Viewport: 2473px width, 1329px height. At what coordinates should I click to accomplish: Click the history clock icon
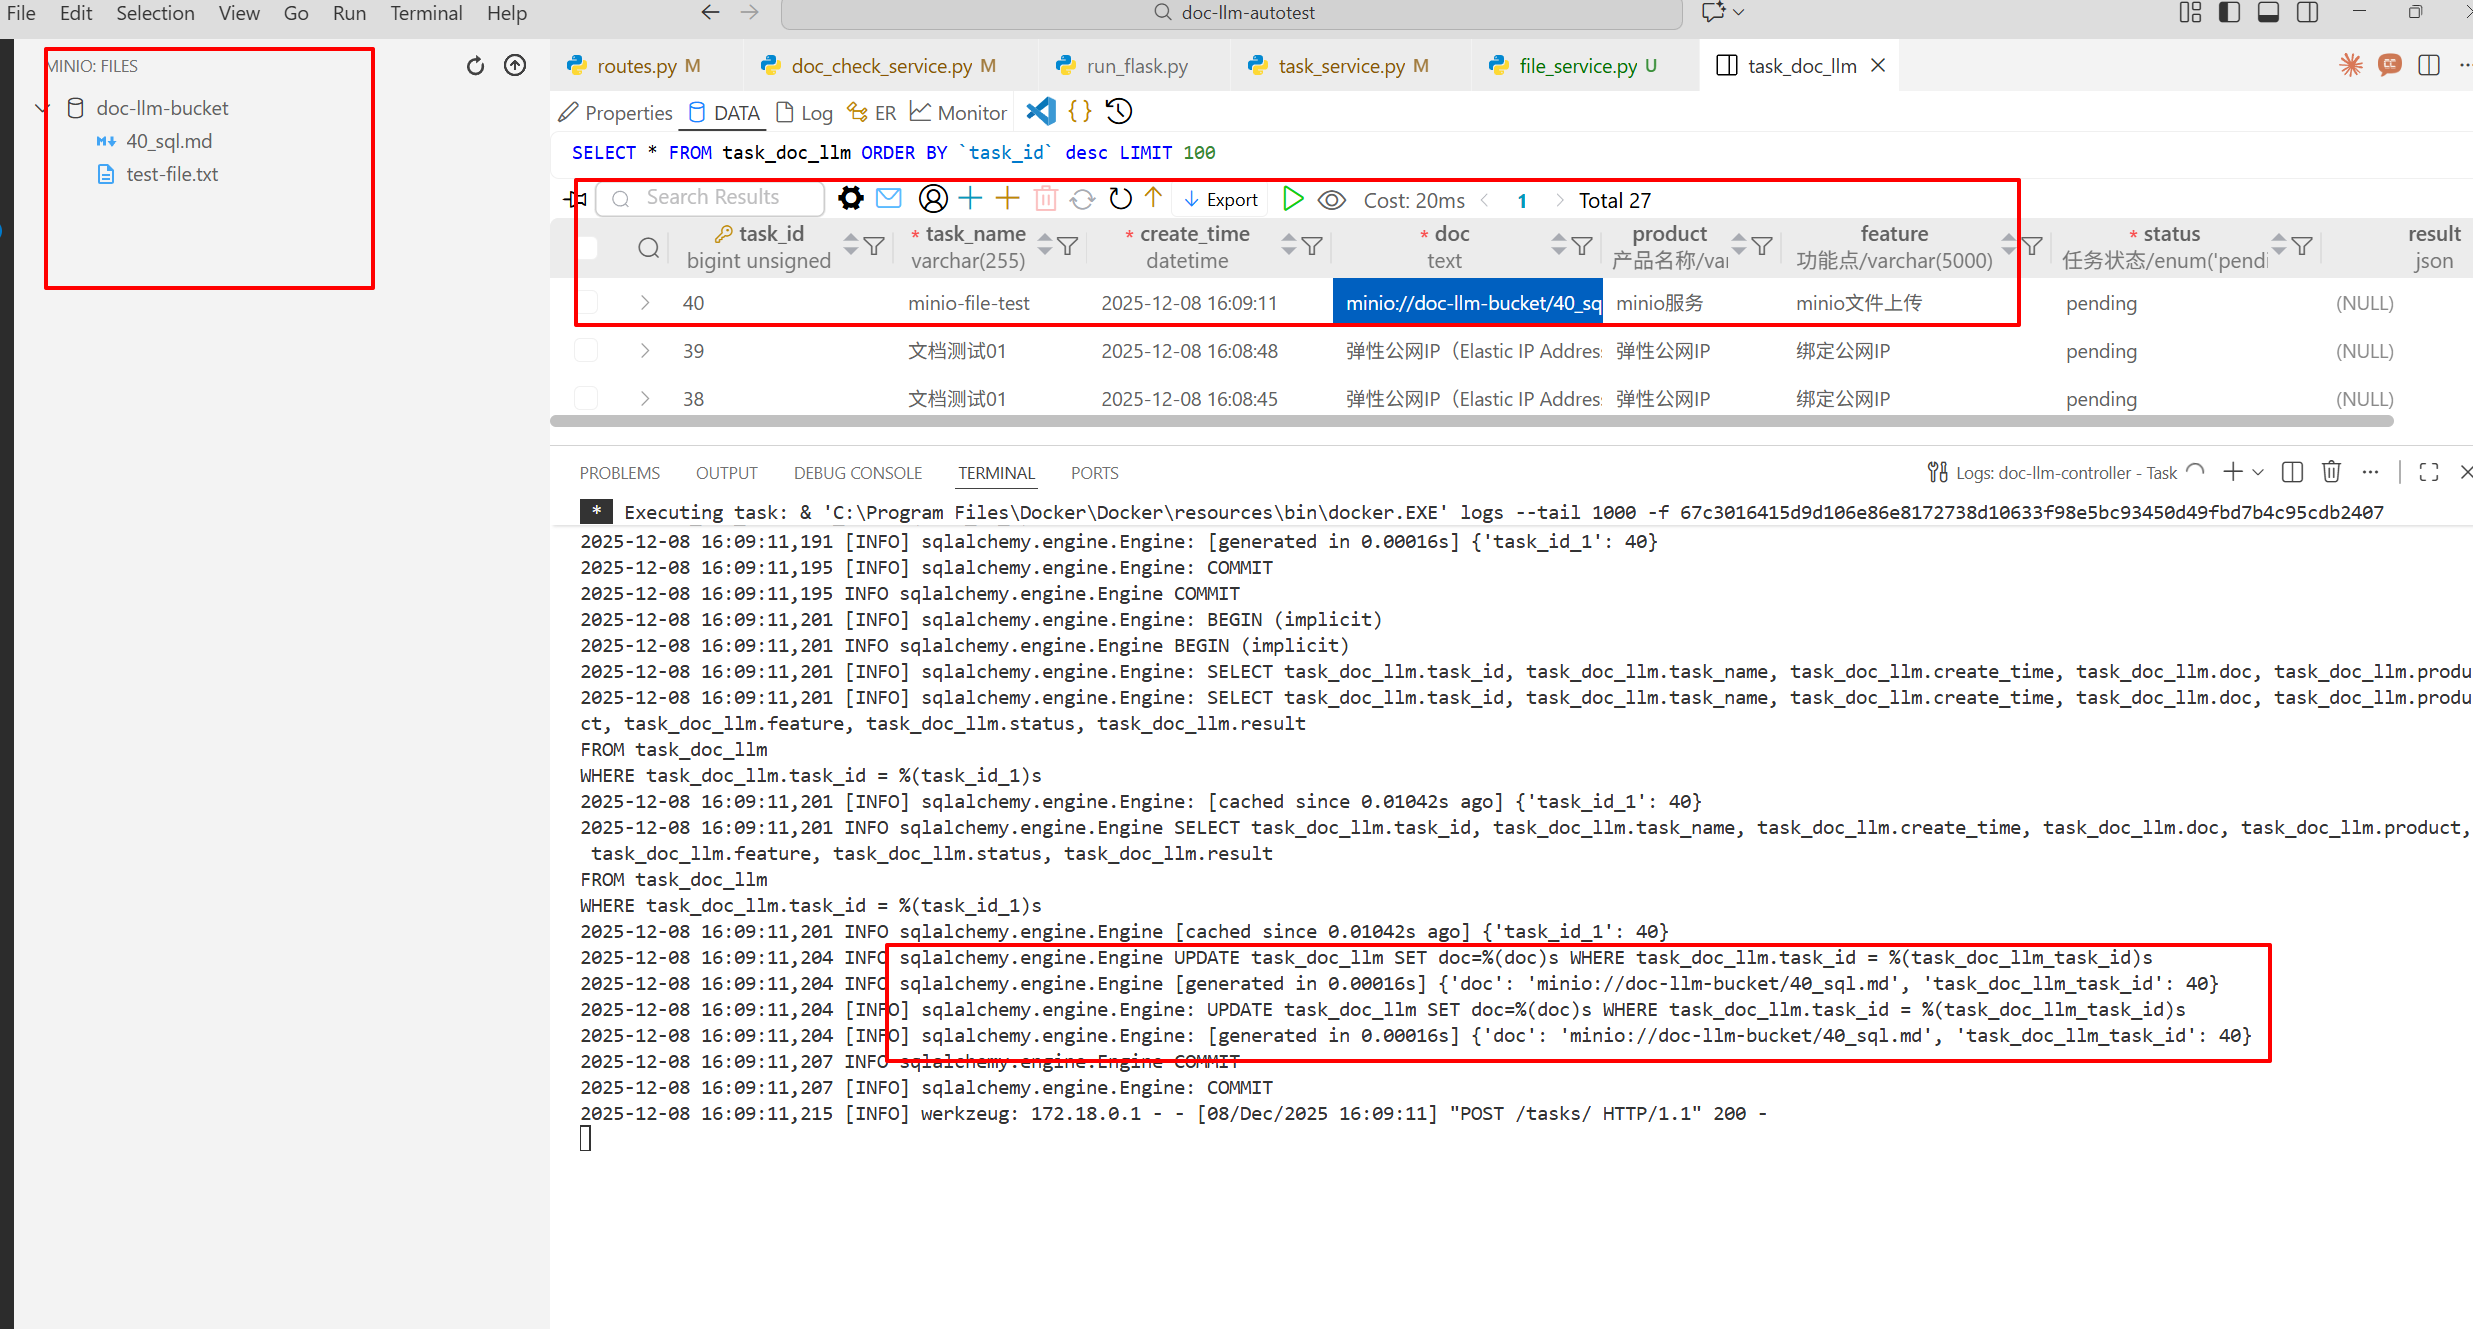click(1119, 111)
